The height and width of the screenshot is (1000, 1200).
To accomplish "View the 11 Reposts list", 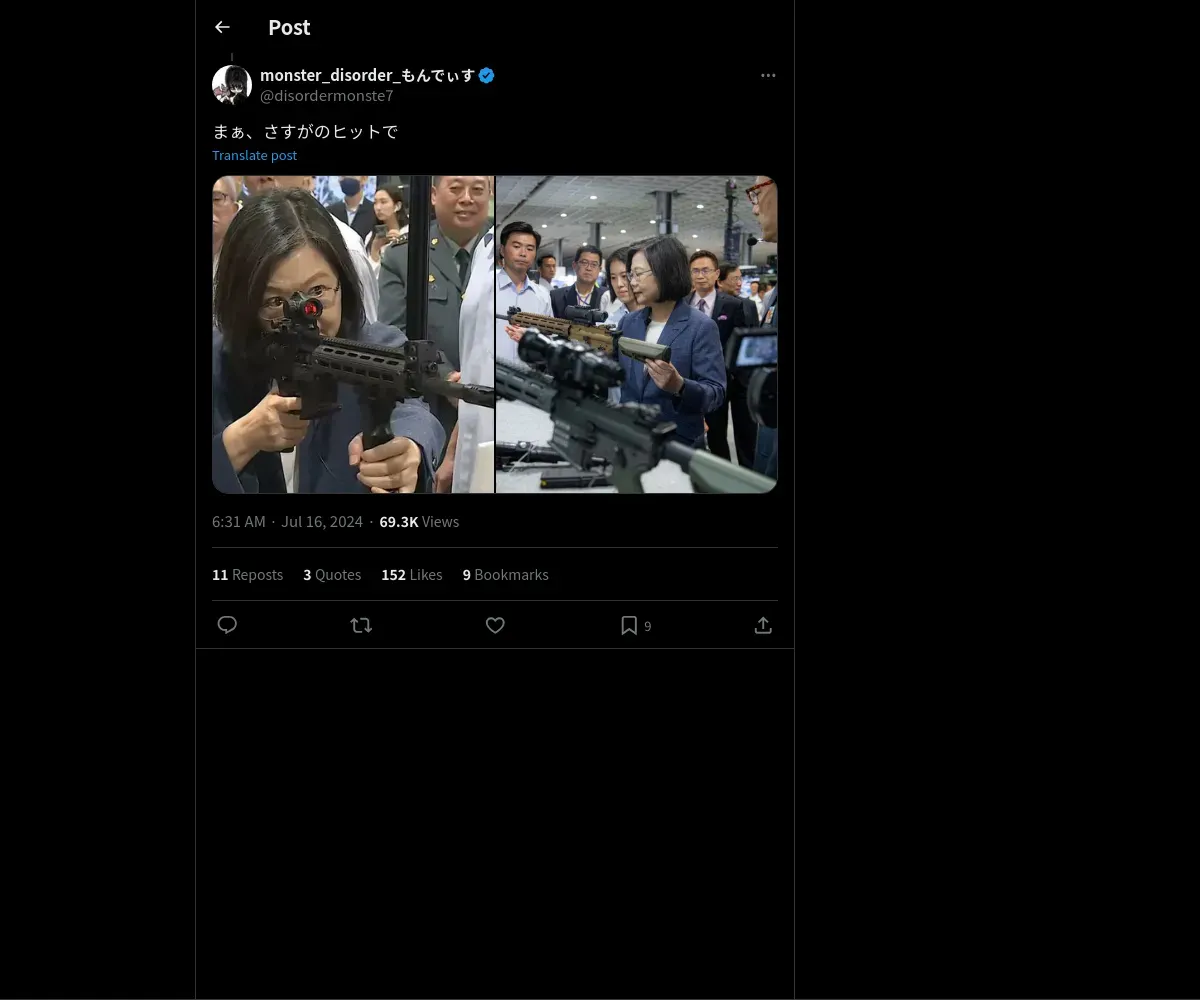I will pos(247,574).
